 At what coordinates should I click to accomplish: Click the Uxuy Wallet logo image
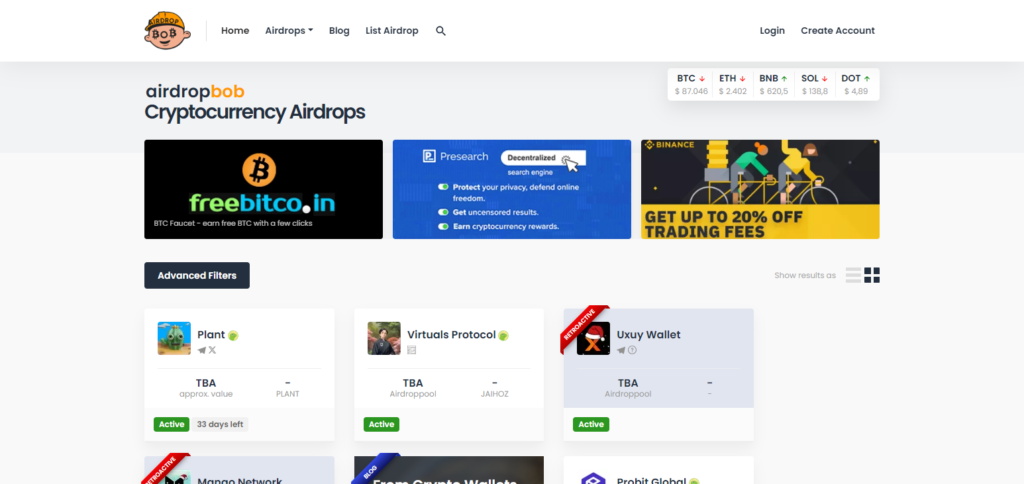coord(594,338)
